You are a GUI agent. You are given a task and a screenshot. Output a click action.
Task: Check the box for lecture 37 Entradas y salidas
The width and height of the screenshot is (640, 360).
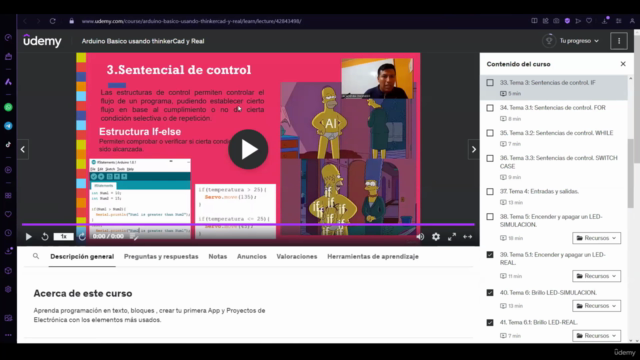click(490, 191)
